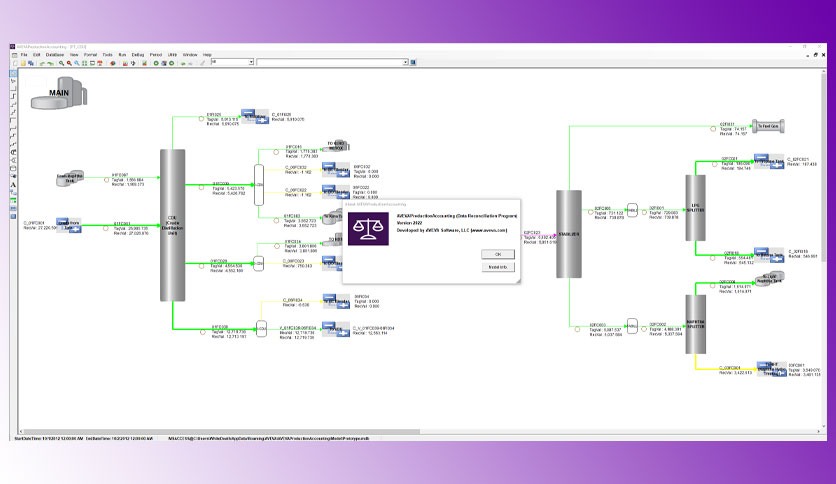The height and width of the screenshot is (484, 836).
Task: Click the new document toolbar icon
Action: [x=15, y=63]
